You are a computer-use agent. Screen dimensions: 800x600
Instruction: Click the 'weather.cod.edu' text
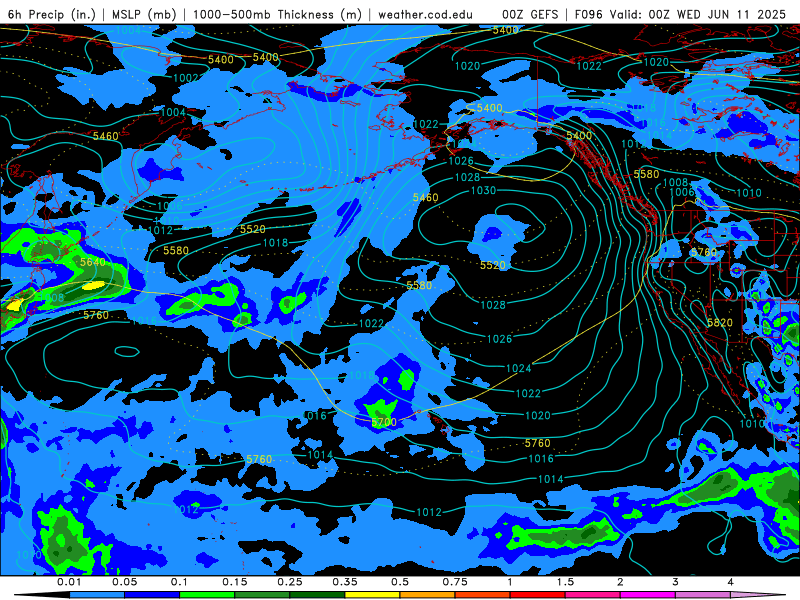pos(425,14)
